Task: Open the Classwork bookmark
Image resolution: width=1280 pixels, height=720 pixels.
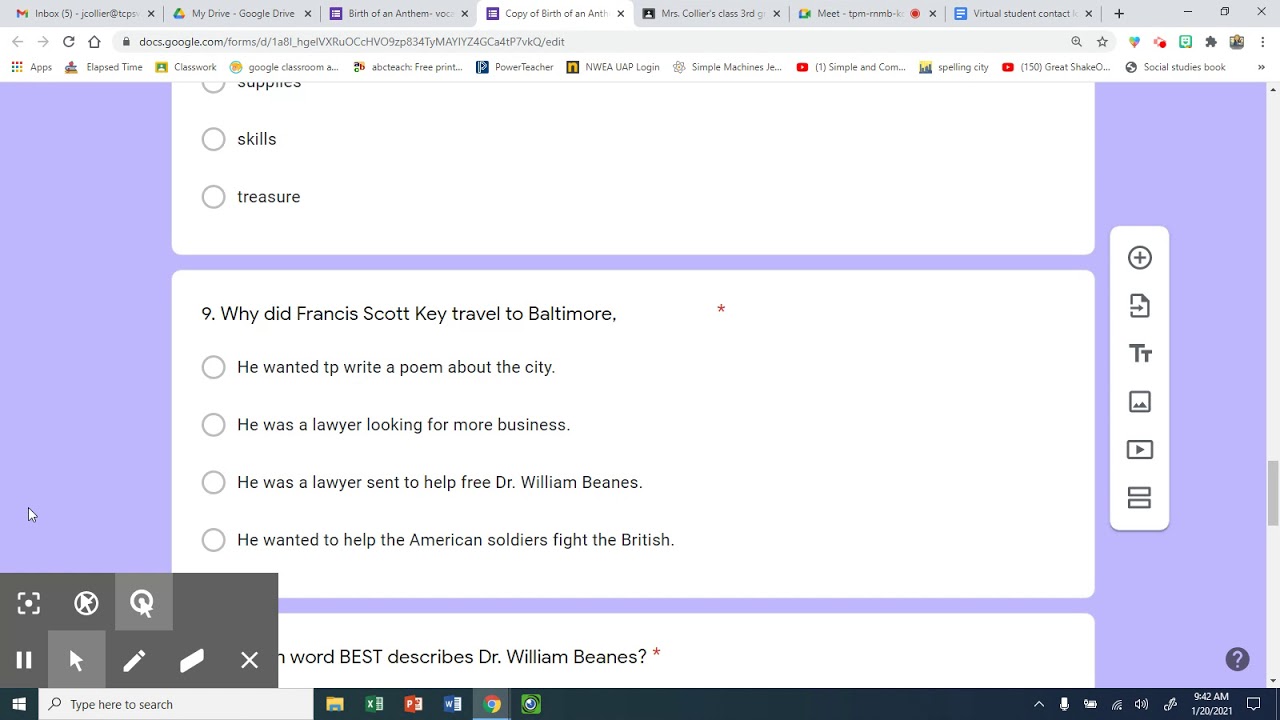Action: coord(186,67)
